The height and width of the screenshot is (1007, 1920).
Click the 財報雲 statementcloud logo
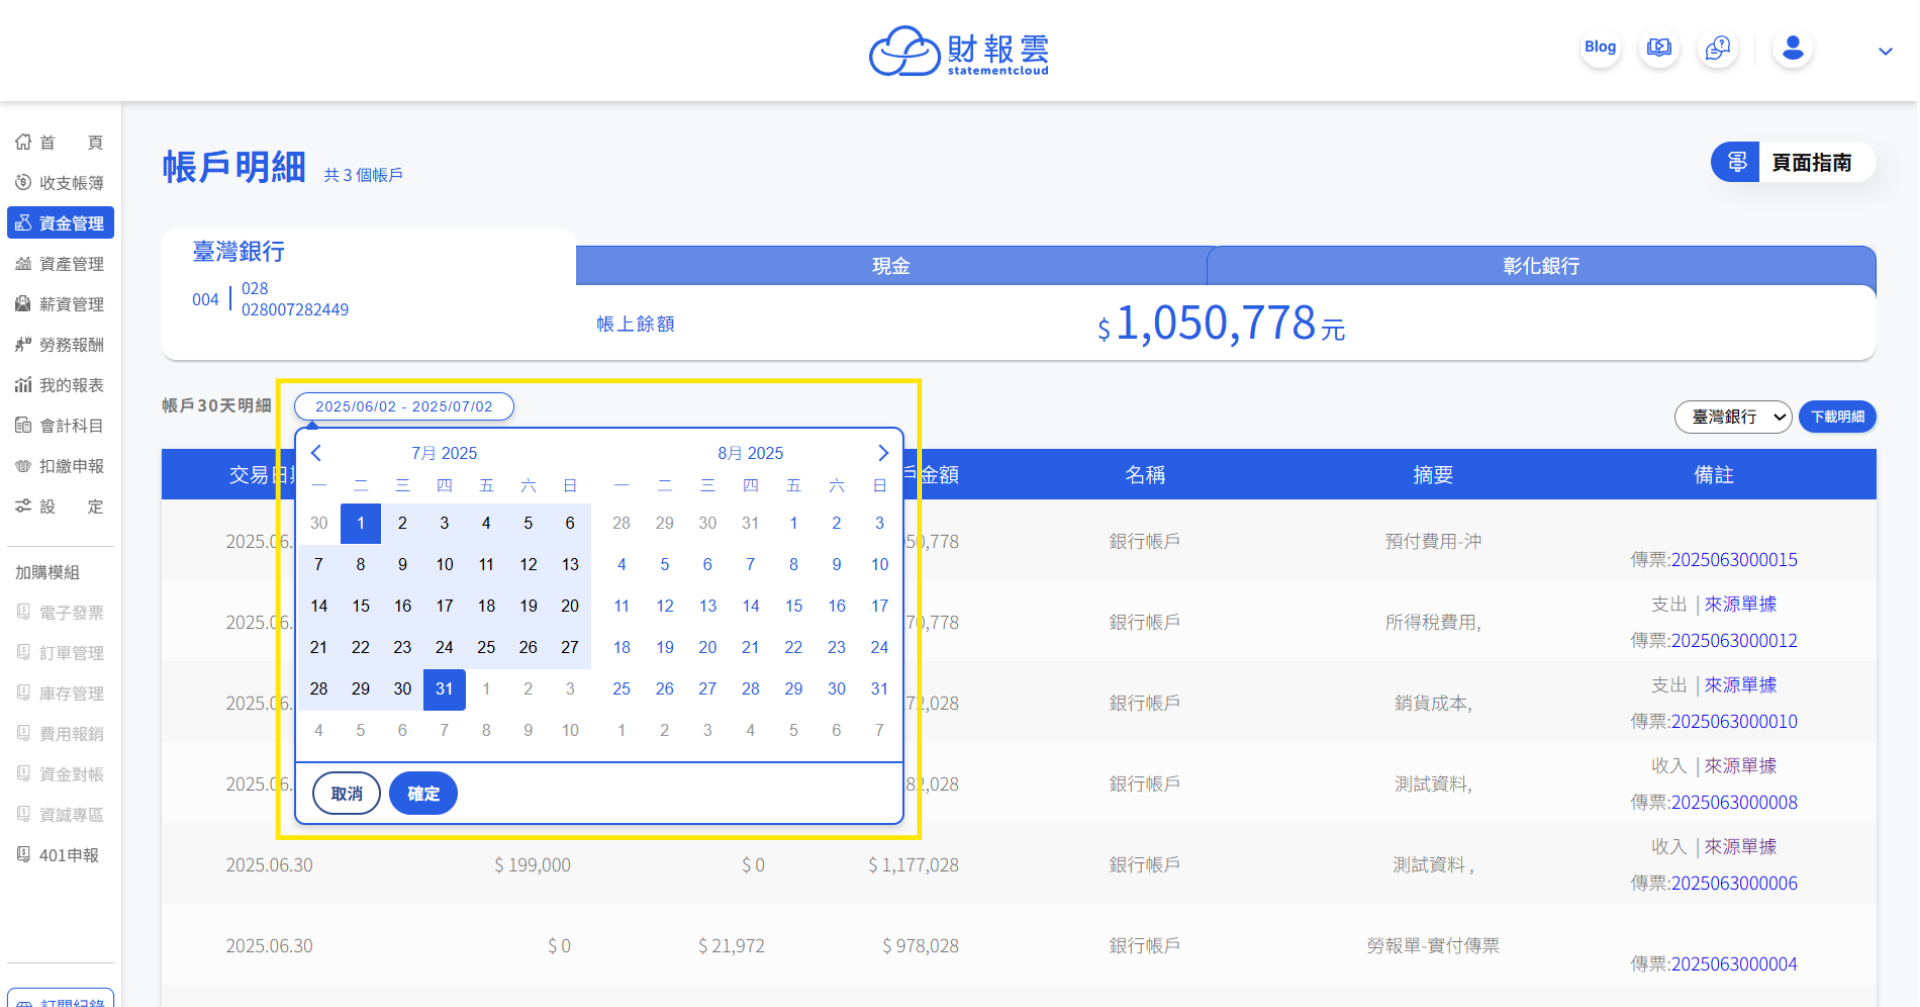[959, 51]
